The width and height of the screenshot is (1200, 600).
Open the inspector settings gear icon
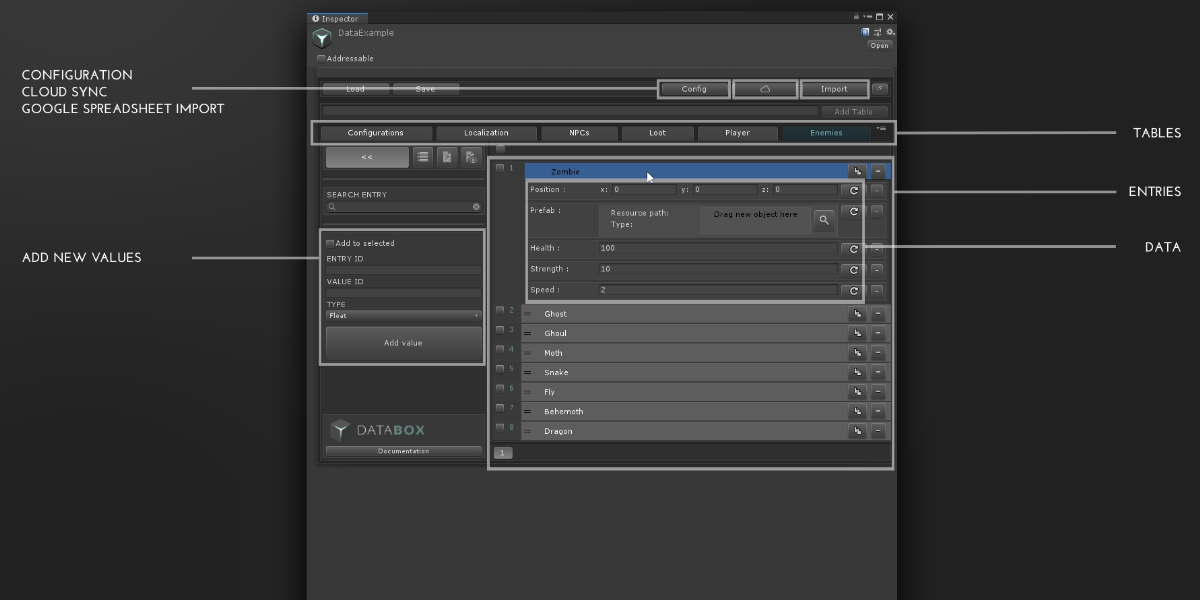click(x=890, y=32)
